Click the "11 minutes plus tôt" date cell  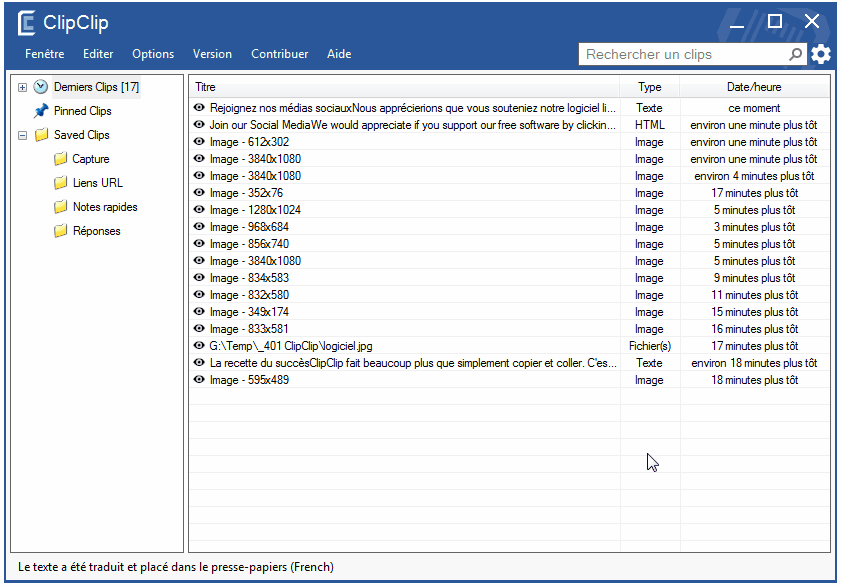point(754,295)
